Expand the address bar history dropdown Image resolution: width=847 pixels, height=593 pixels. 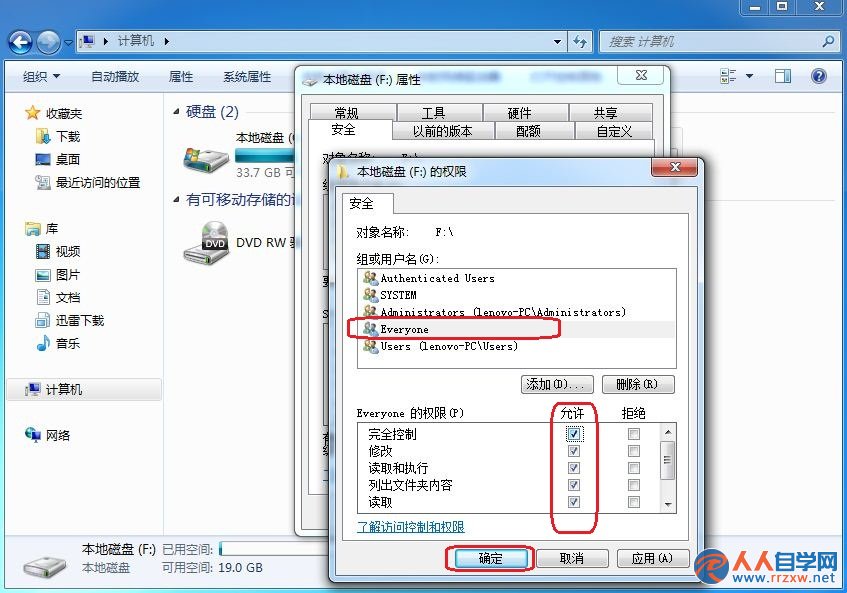[x=557, y=42]
